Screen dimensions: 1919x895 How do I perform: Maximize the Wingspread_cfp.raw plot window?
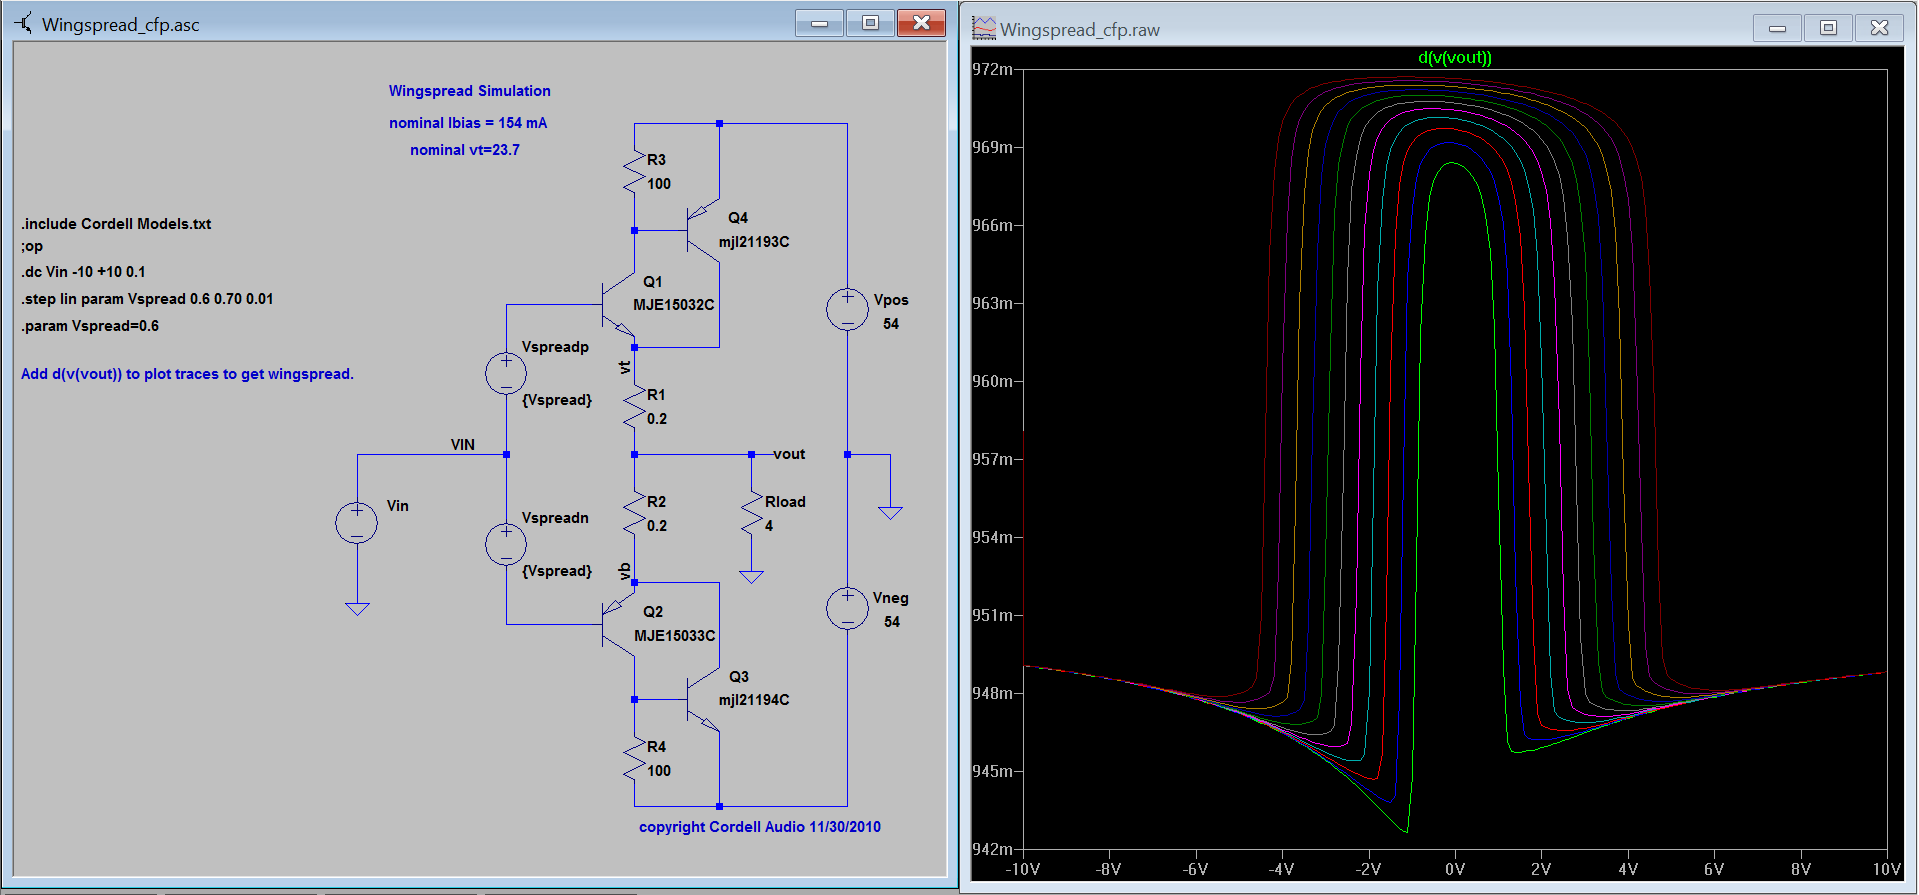point(1828,28)
